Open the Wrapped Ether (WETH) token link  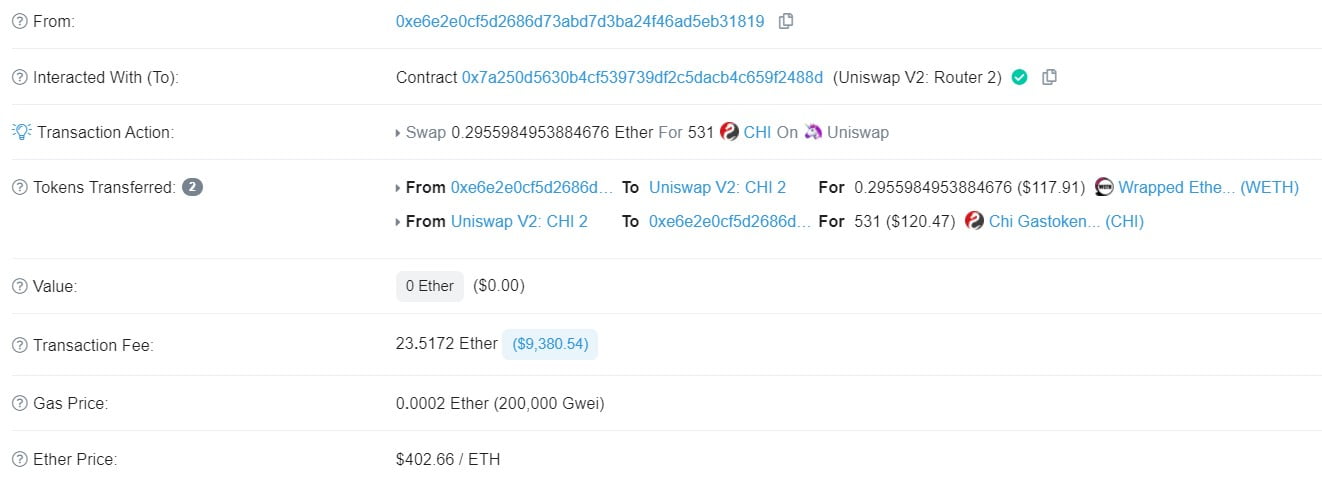pos(1208,187)
